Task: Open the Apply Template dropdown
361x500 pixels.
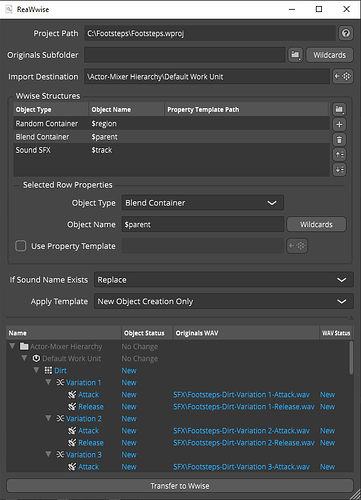Action: [224, 301]
